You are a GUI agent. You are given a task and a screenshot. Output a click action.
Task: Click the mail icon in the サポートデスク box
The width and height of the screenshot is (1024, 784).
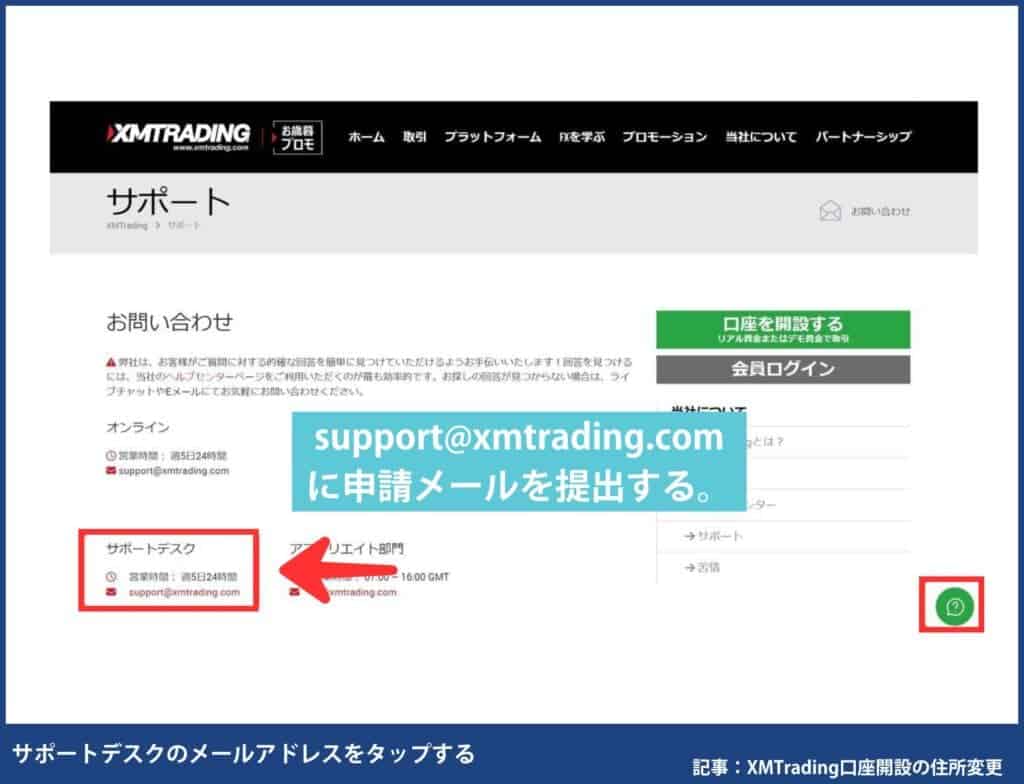click(x=111, y=592)
